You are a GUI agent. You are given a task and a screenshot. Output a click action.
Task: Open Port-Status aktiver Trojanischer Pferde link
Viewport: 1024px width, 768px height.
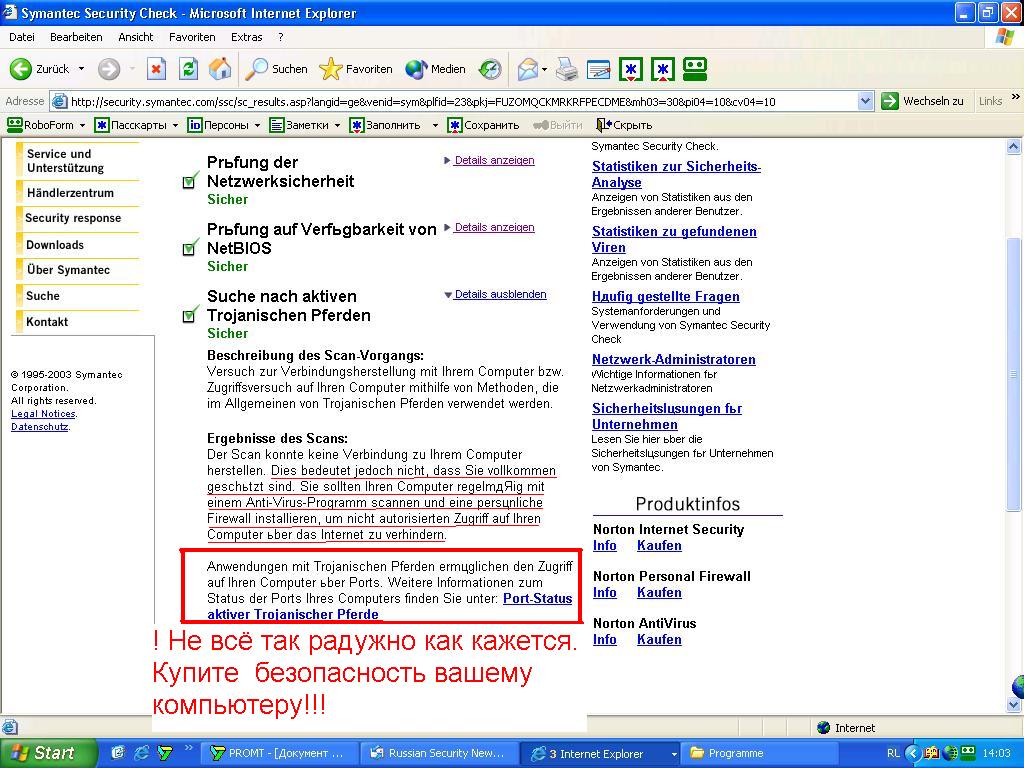pos(537,598)
